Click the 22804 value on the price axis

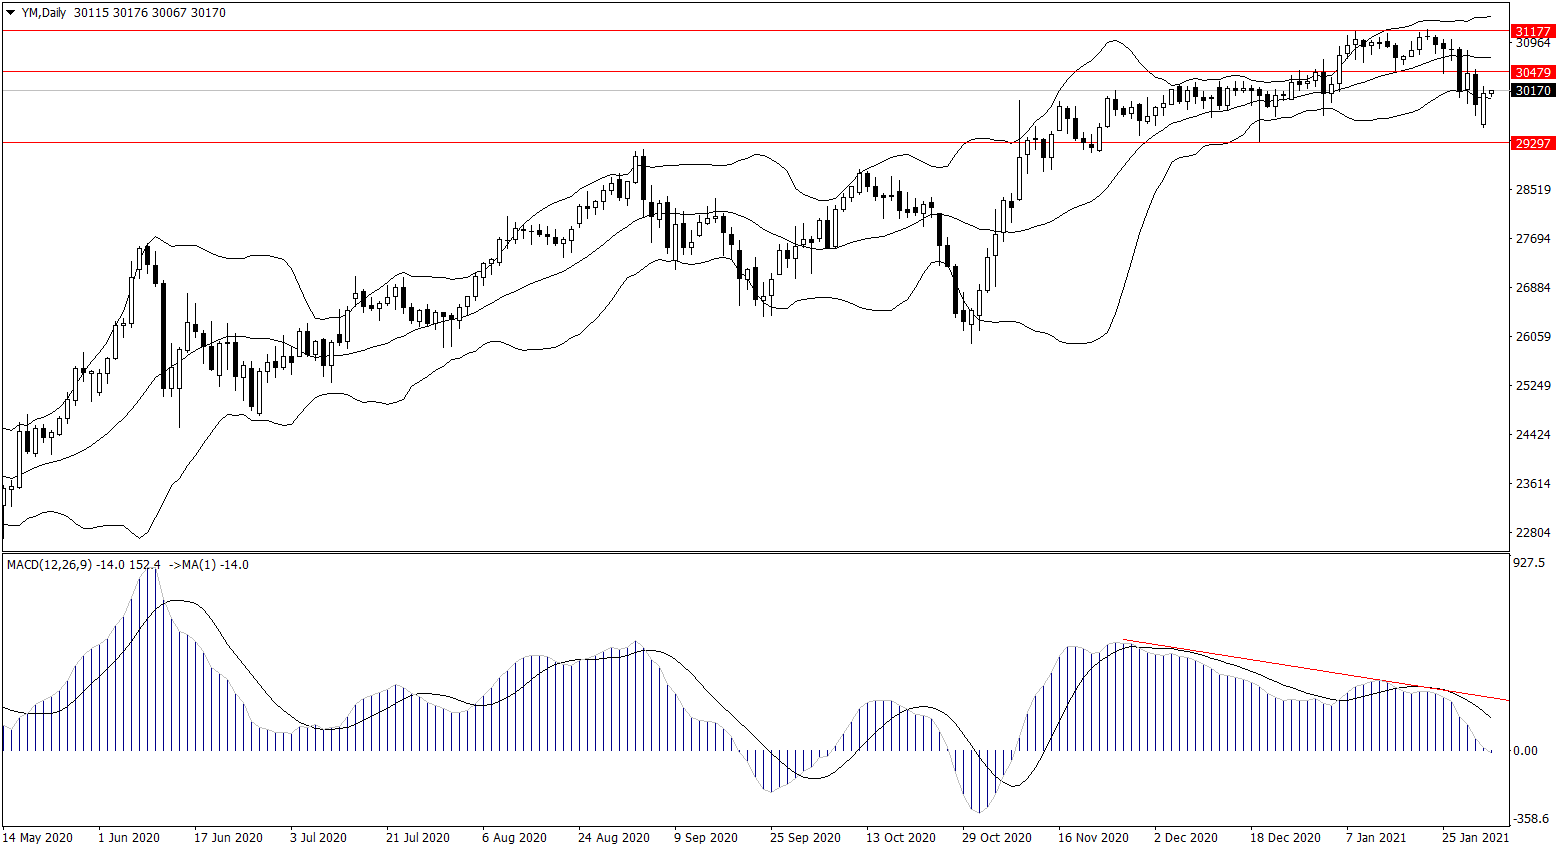(1533, 532)
